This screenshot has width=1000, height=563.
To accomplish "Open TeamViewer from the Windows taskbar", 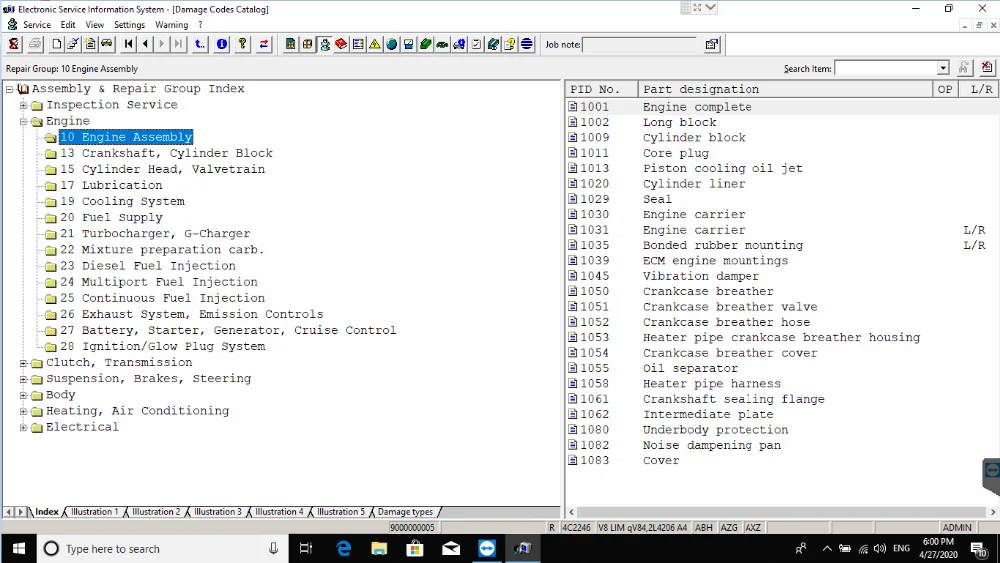I will pyautogui.click(x=487, y=548).
